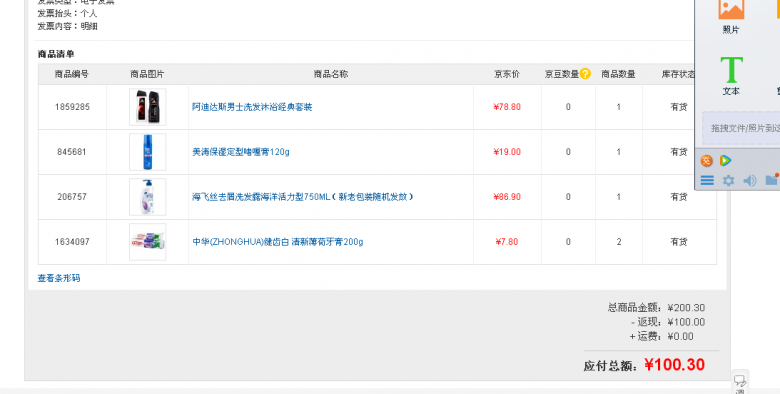Open link 阿迪达斯男士洗发沐浴经典套装
The height and width of the screenshot is (394, 780).
[252, 107]
